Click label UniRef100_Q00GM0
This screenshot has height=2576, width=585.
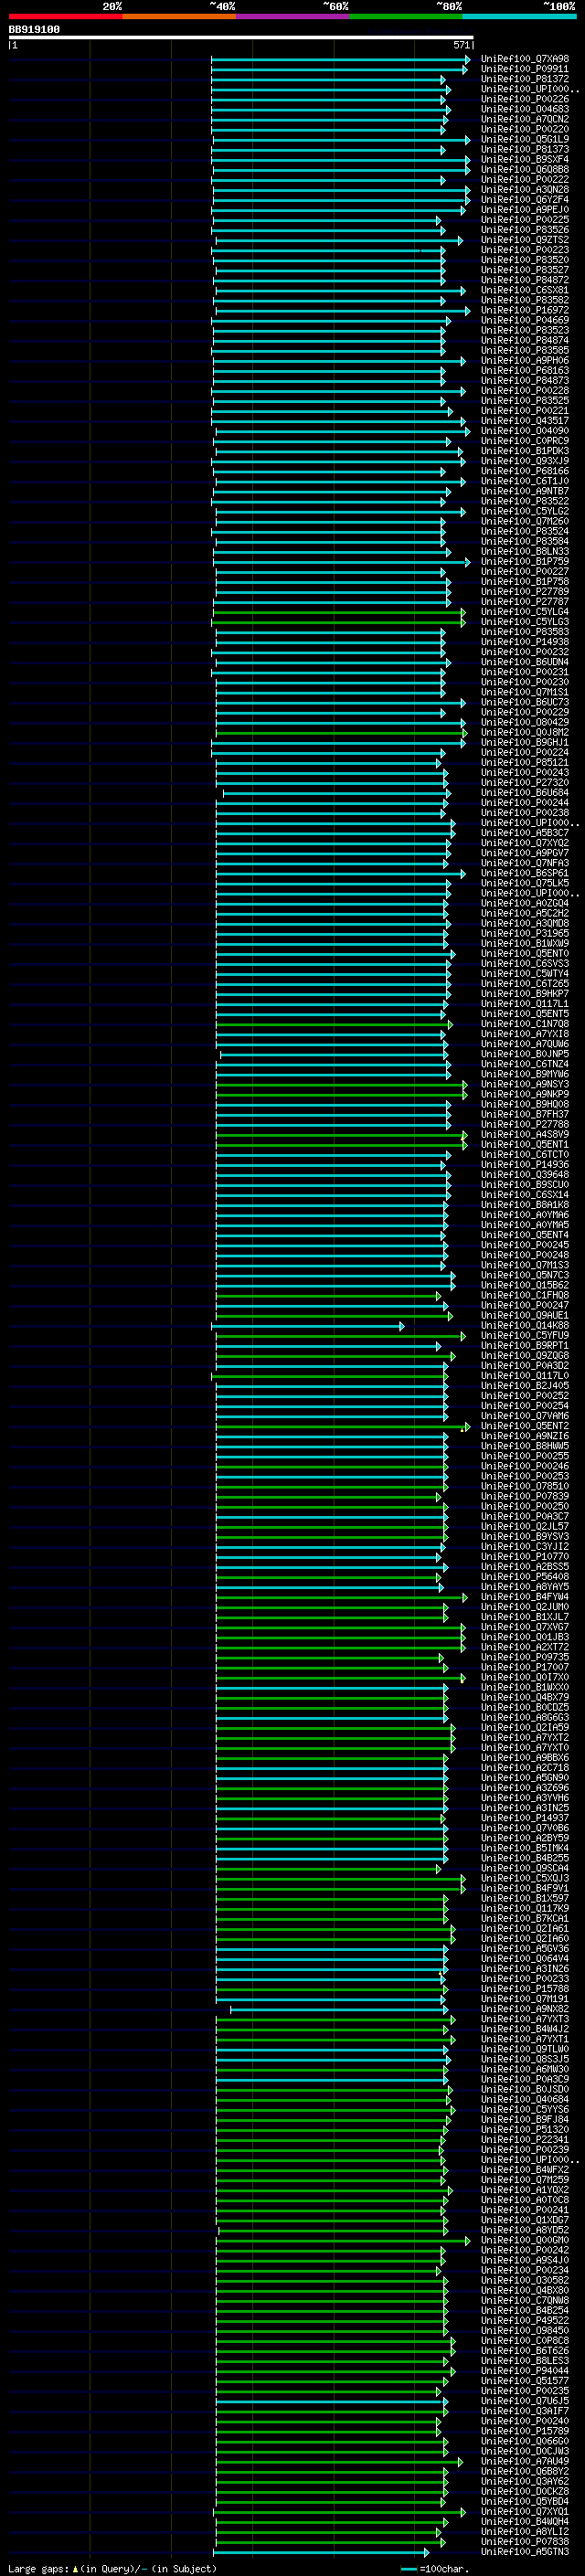(x=525, y=2241)
